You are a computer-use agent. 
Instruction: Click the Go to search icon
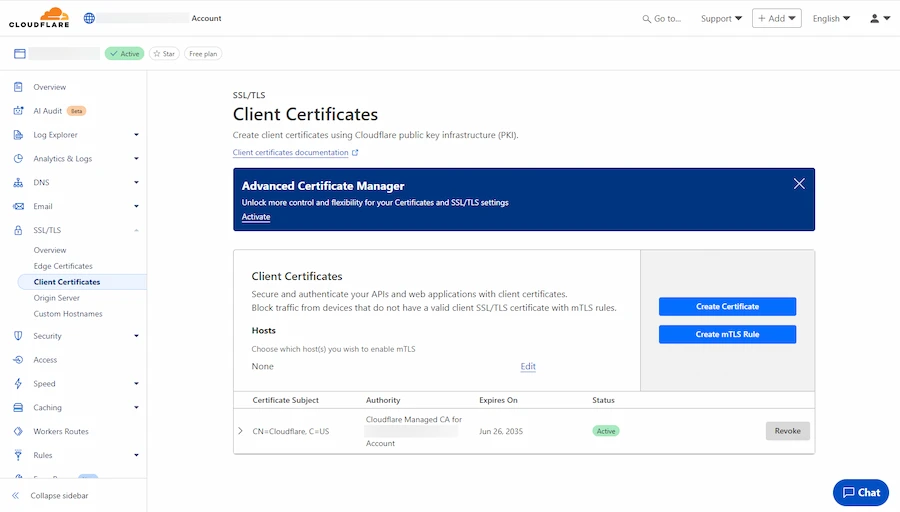(x=646, y=18)
